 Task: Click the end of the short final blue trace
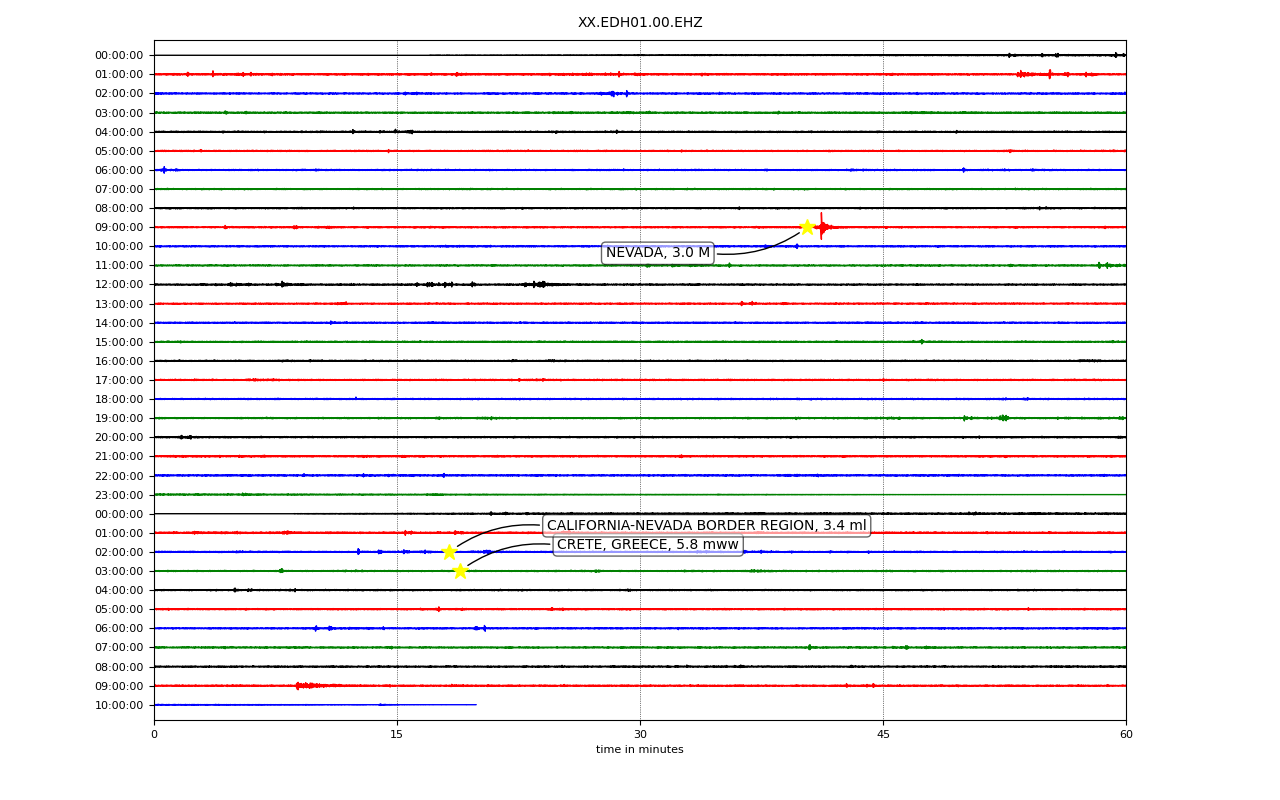[x=475, y=705]
